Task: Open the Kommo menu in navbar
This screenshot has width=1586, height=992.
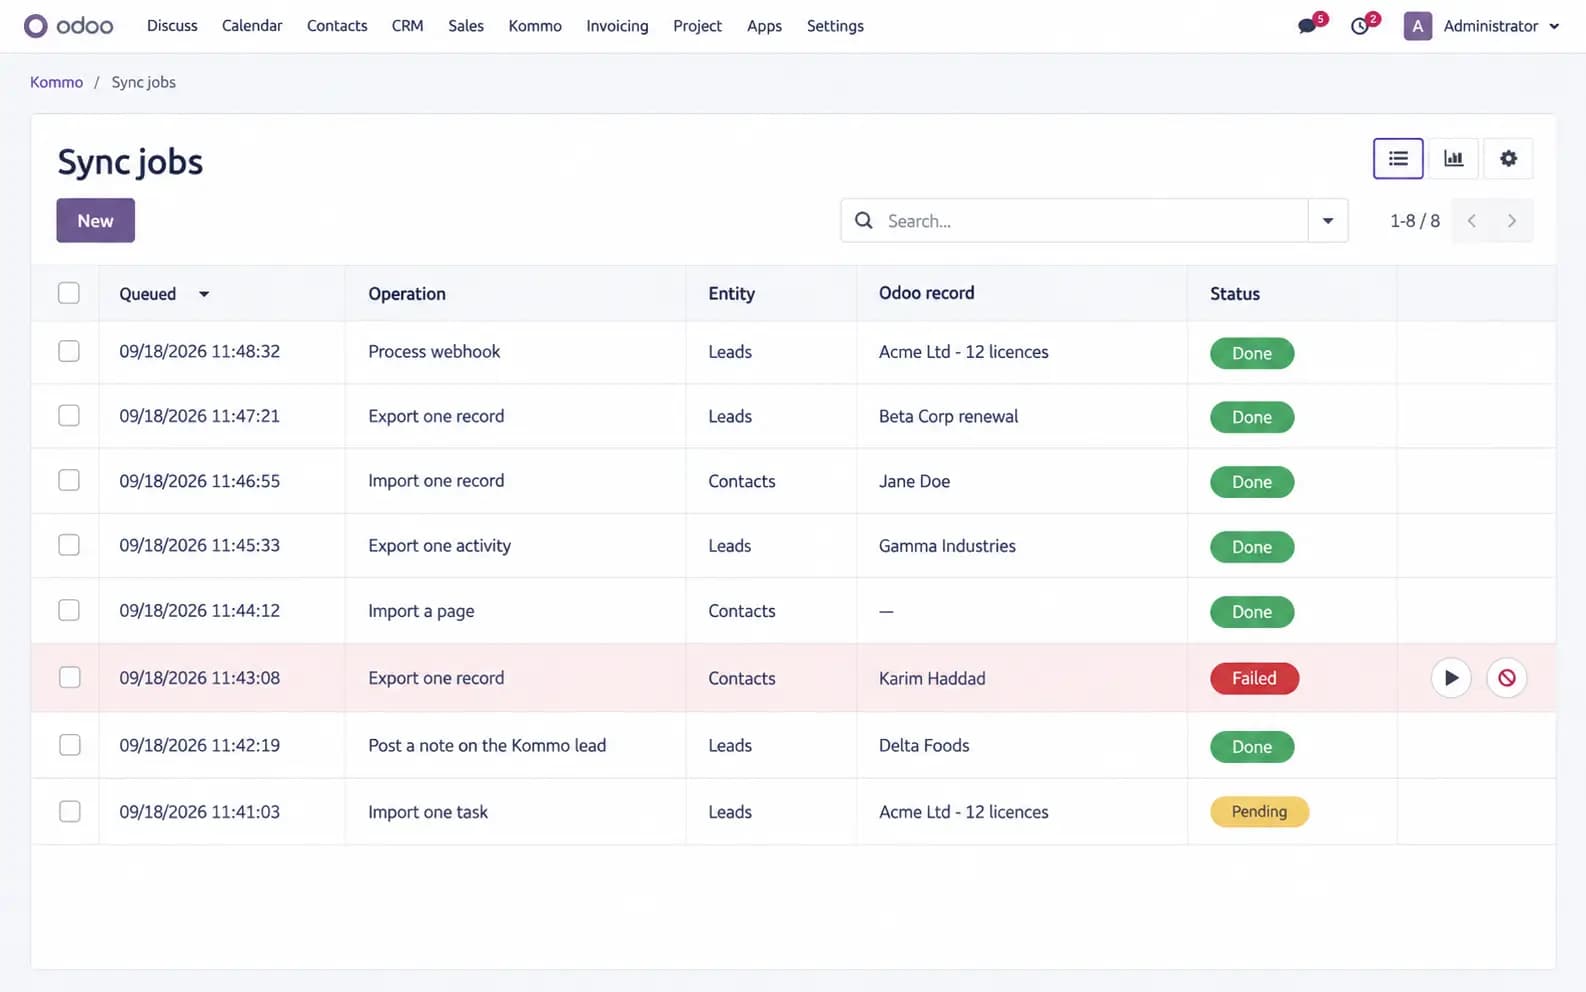Action: (x=535, y=26)
